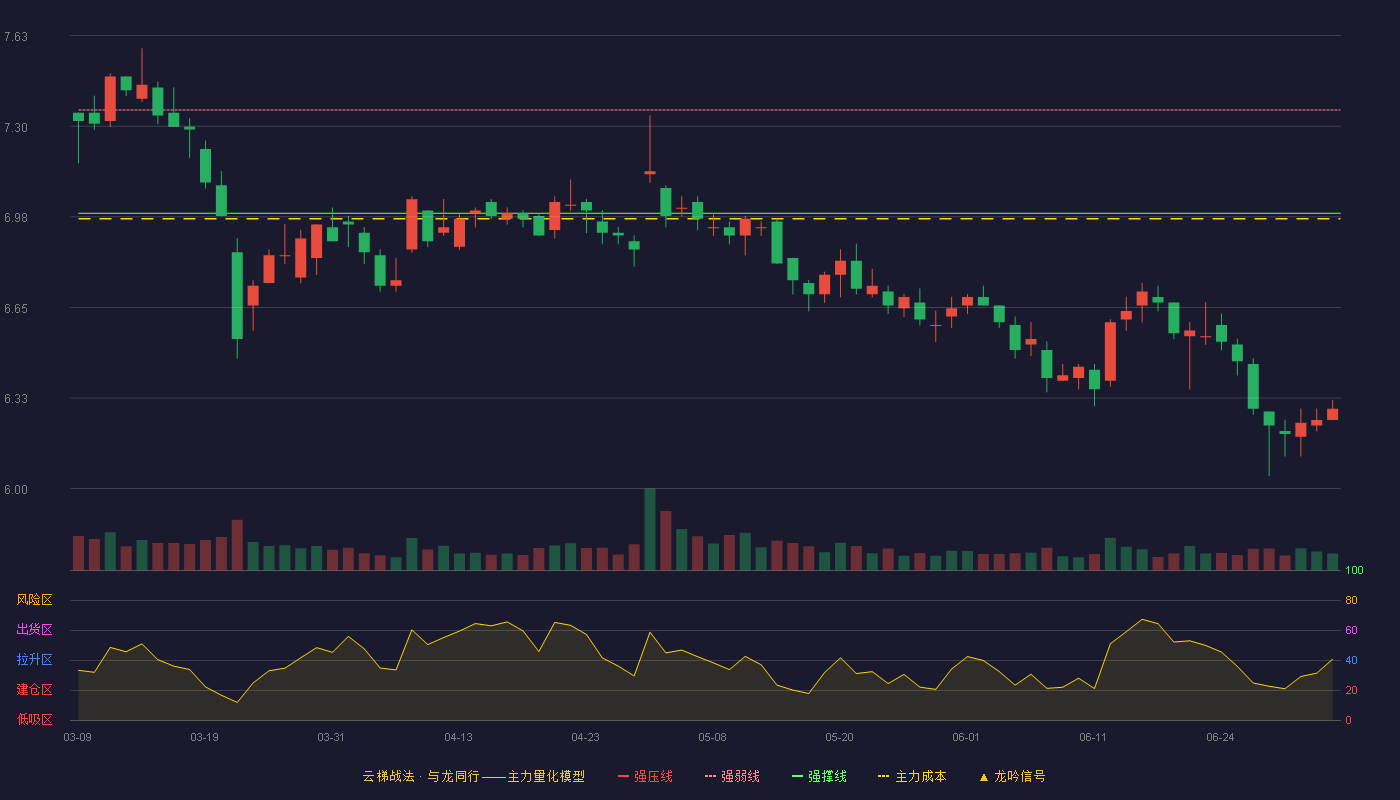
Task: Click the 低吸区 zone label
Action: point(34,719)
